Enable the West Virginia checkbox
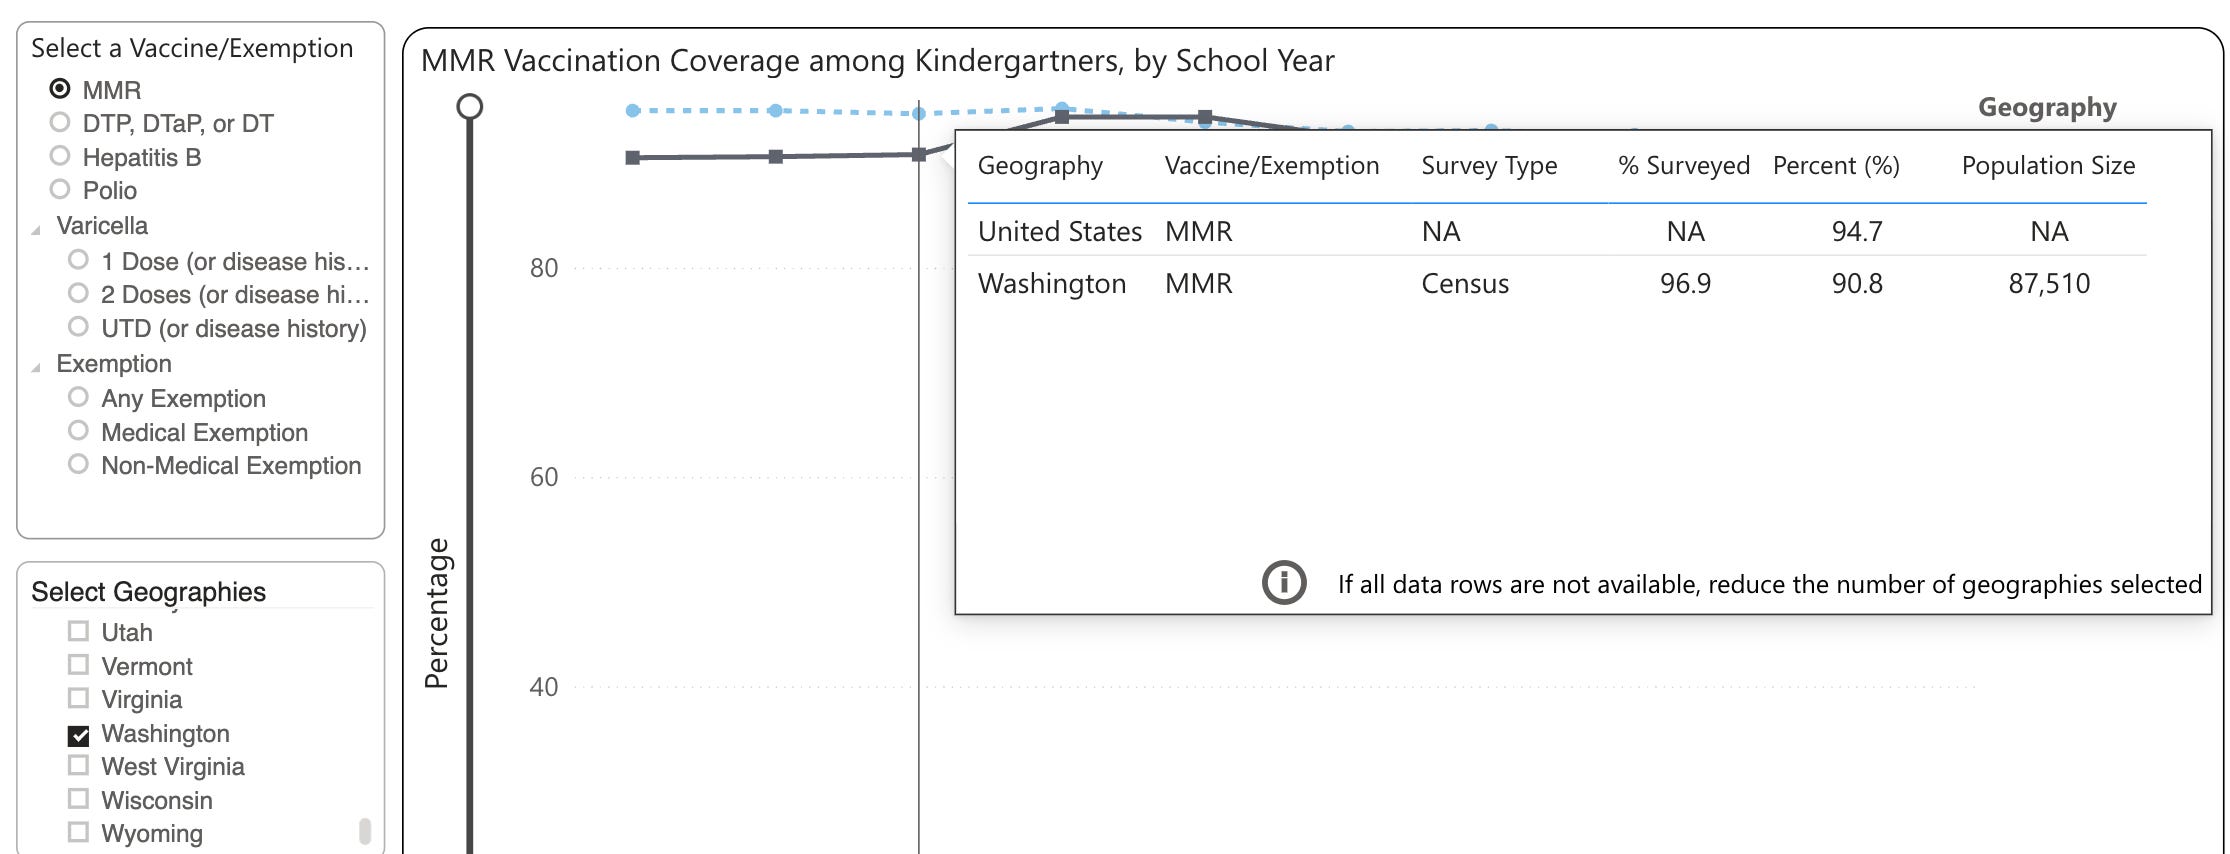The height and width of the screenshot is (854, 2230). pyautogui.click(x=78, y=765)
